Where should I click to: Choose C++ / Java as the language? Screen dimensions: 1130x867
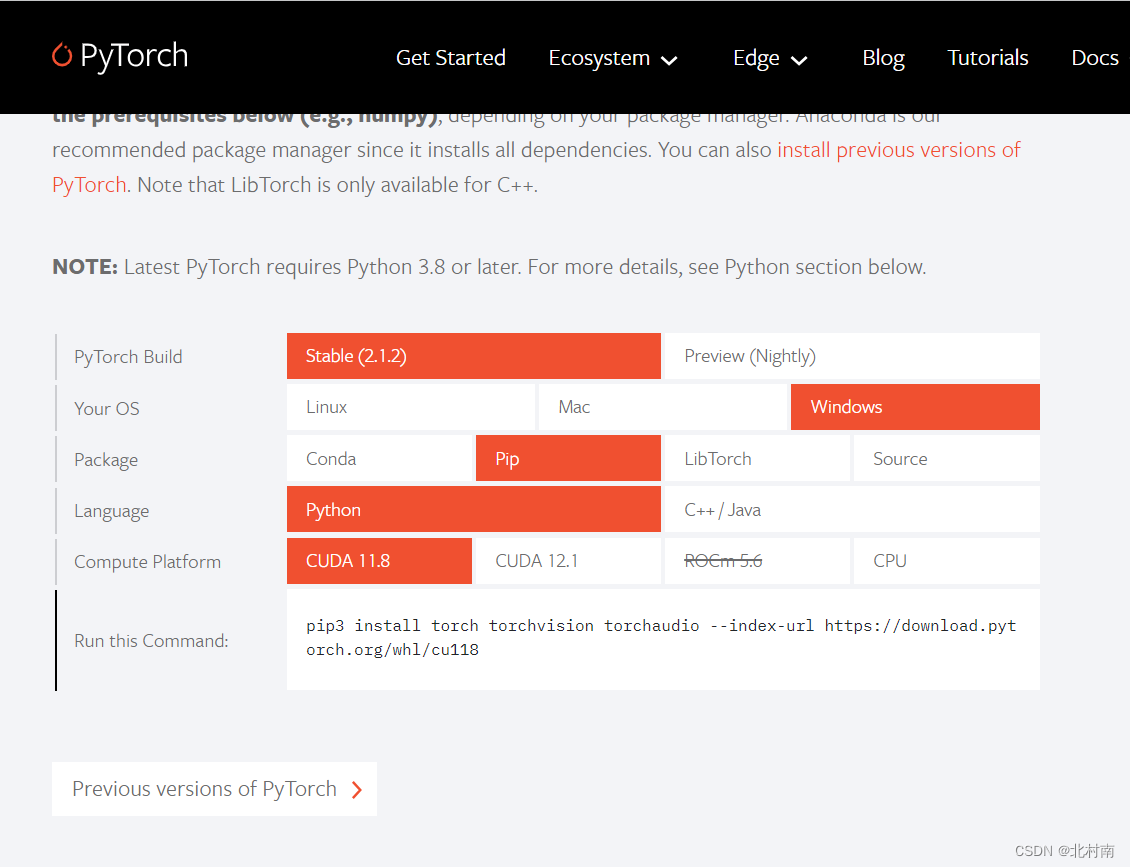click(852, 510)
